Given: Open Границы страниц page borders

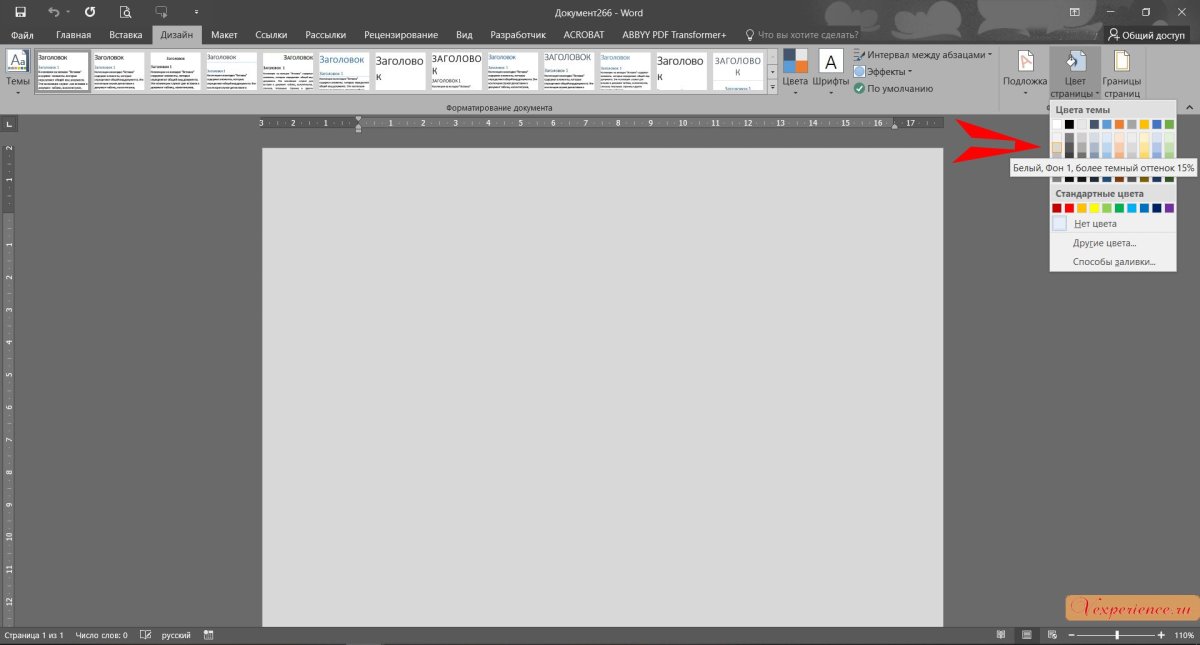Looking at the screenshot, I should [x=1122, y=72].
